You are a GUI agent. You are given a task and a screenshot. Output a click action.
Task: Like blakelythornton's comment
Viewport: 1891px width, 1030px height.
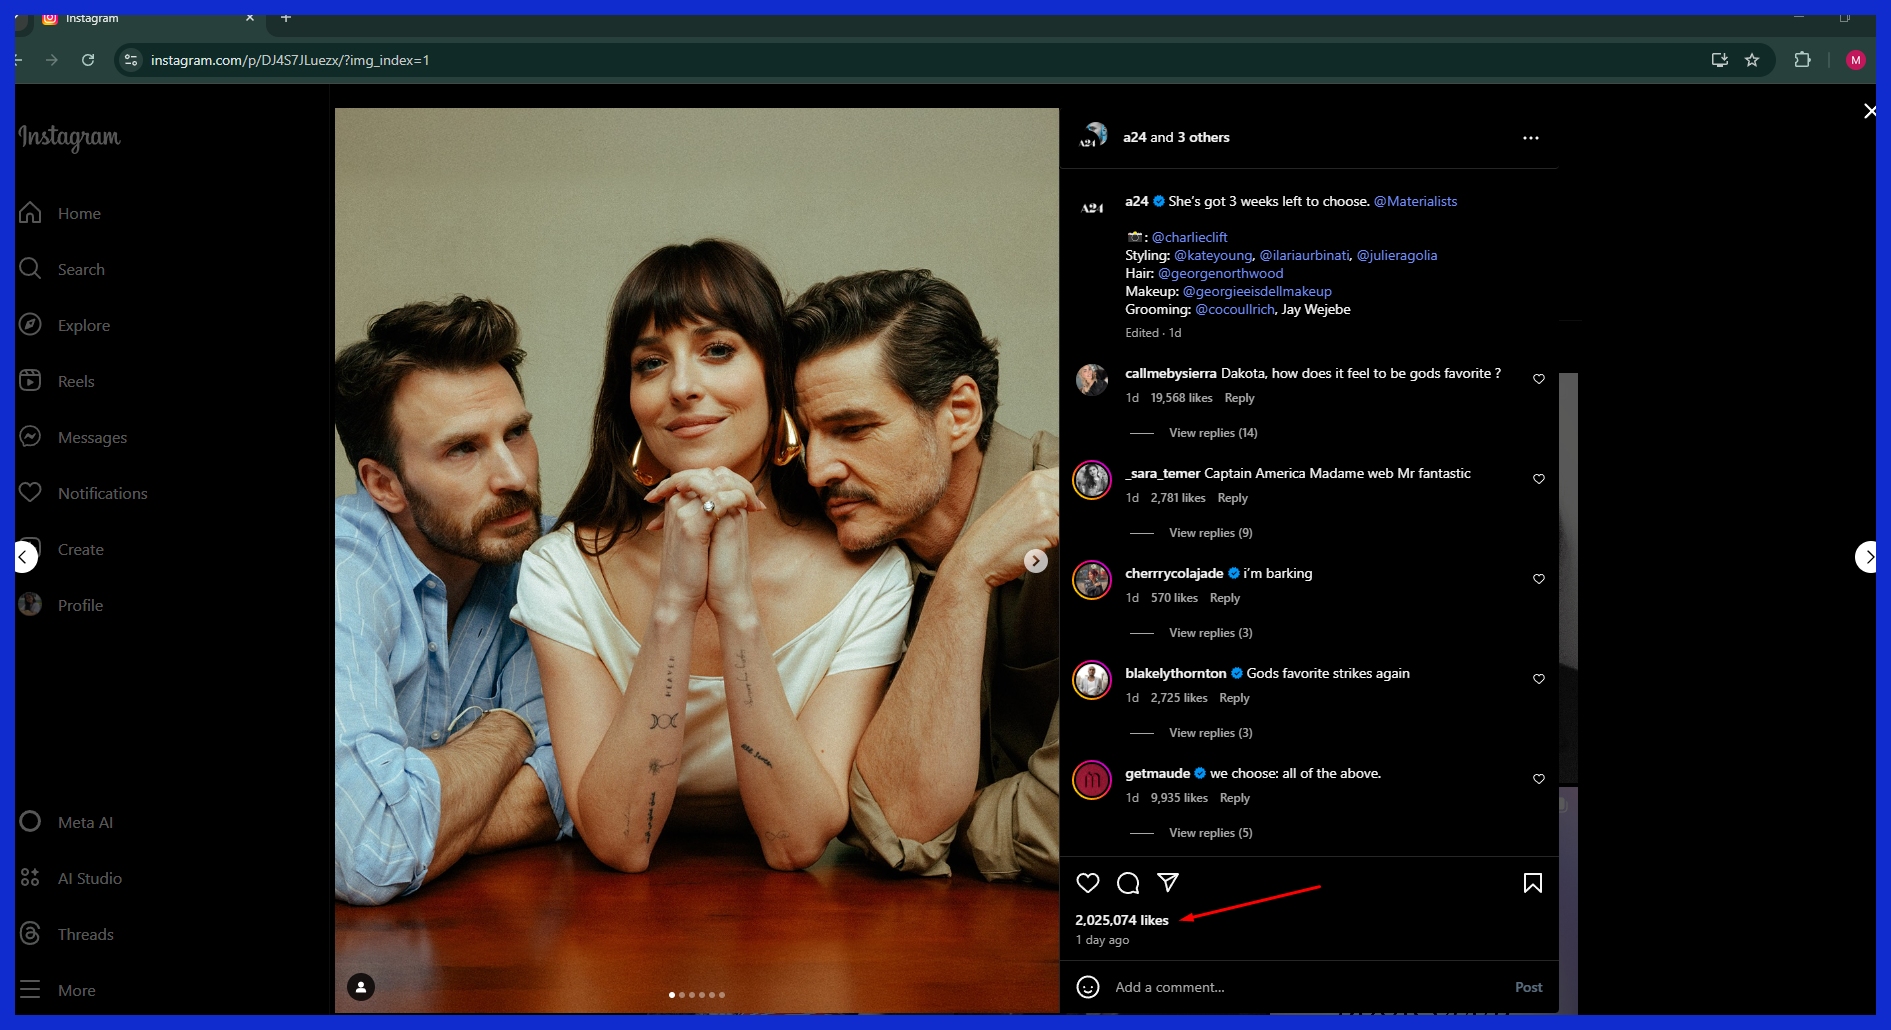1539,679
